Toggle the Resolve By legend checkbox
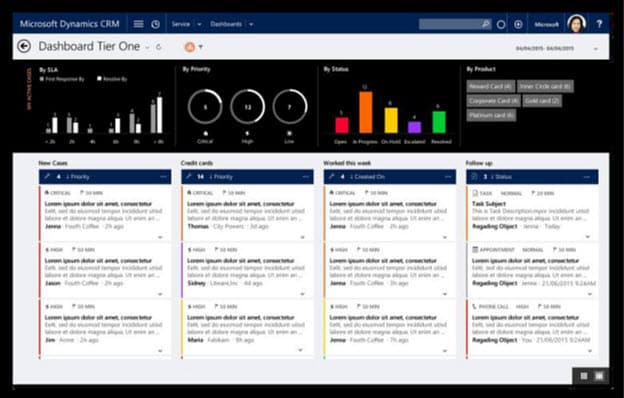This screenshot has height=398, width=624. pyautogui.click(x=99, y=79)
